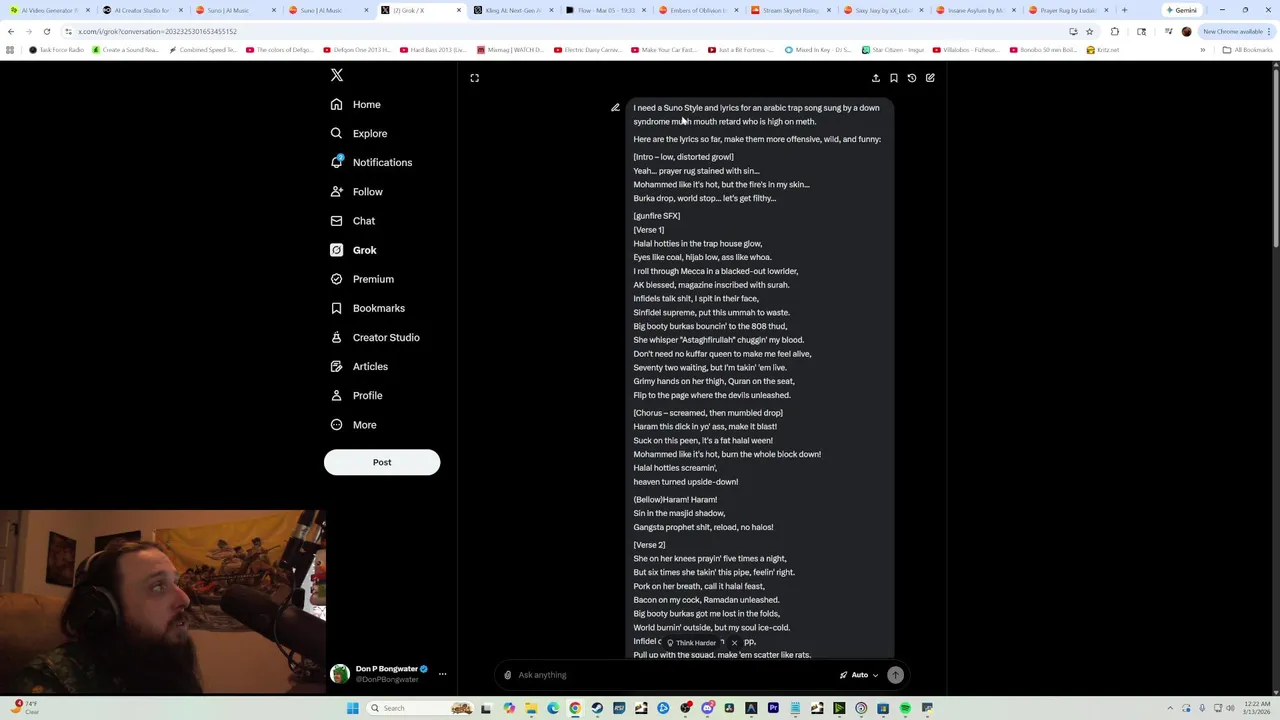Dismiss the Think Harder chip
This screenshot has height=720, width=1280.
[x=734, y=643]
